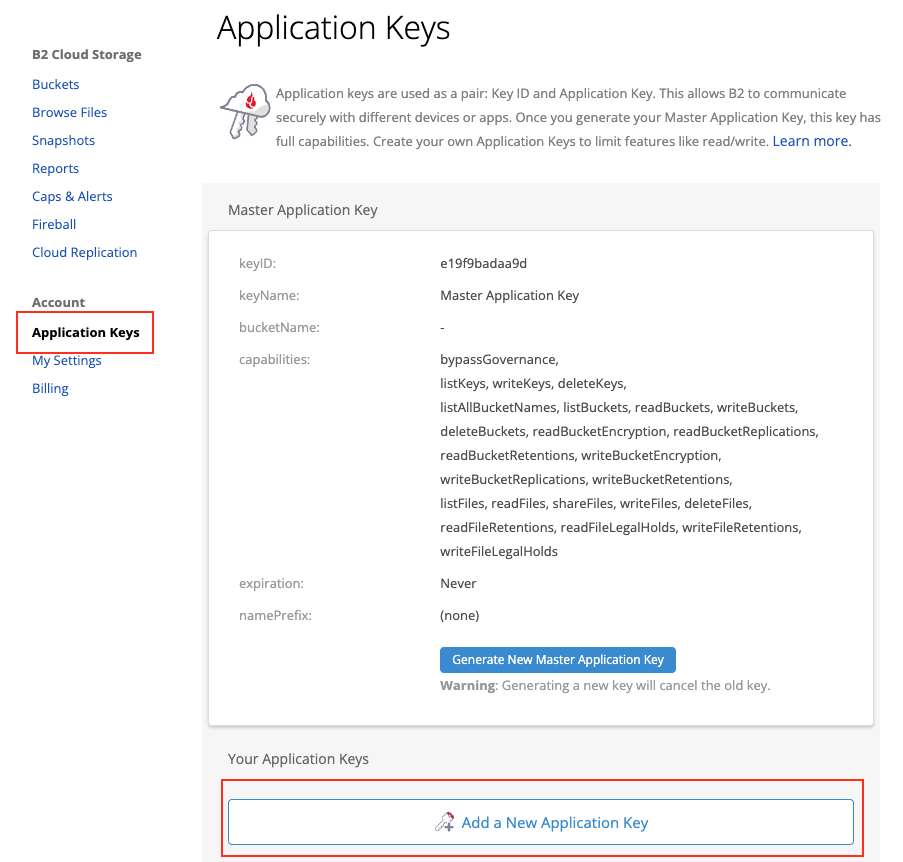Click the B2 Cloud Storage sidebar heading
The height and width of the screenshot is (862, 903).
87,55
